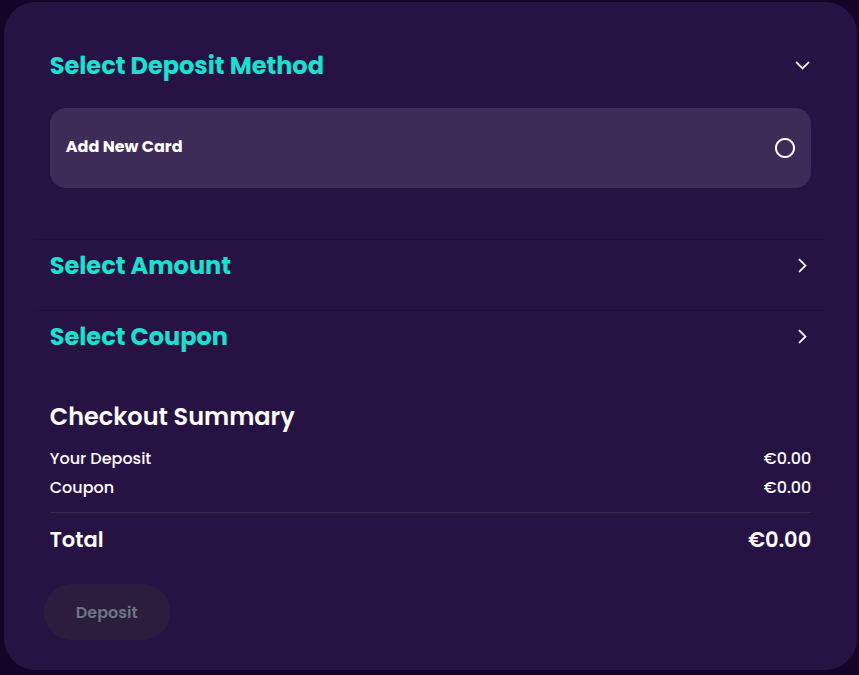
Task: Click the Checkout Summary heading
Action: tap(172, 417)
